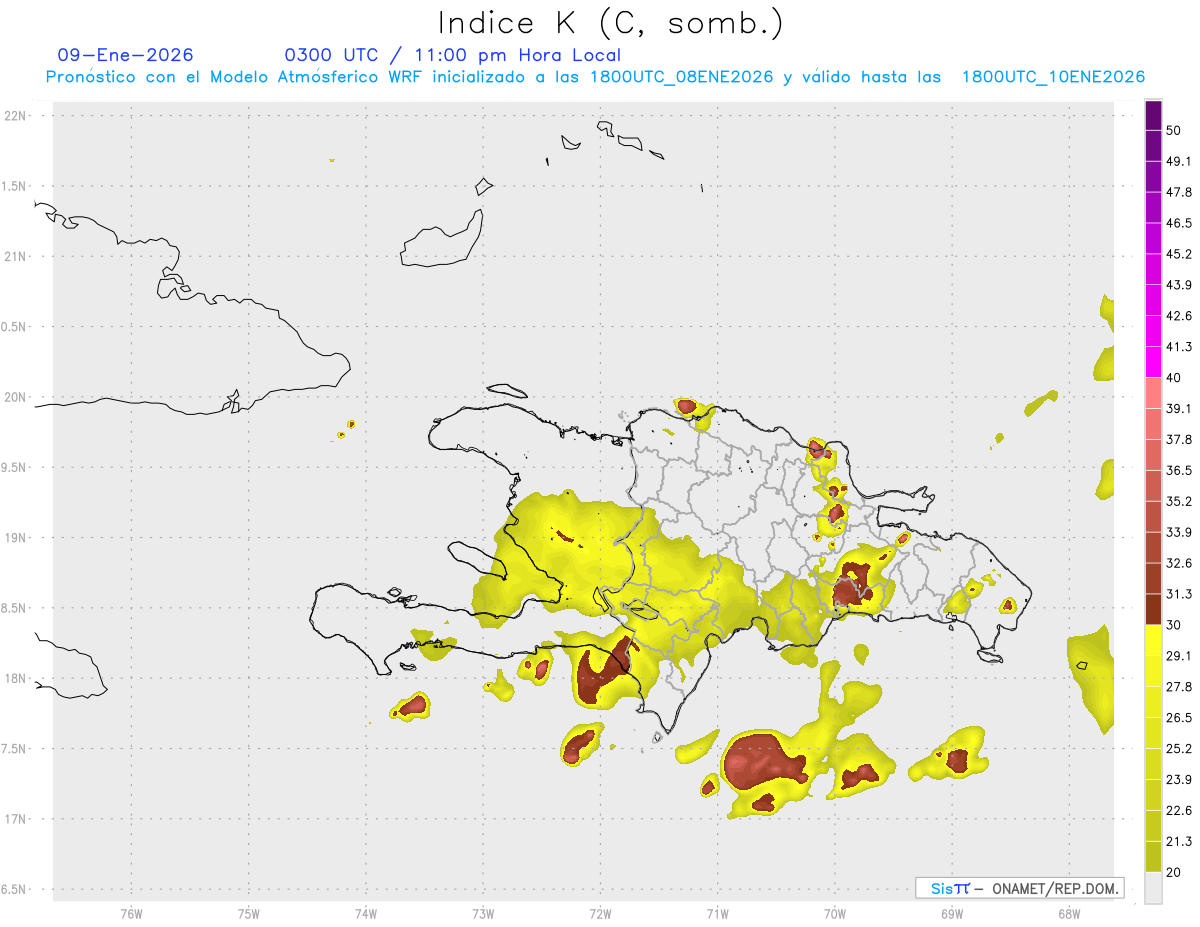Click the '20N' latitude axis label
This screenshot has height=927, width=1200.
(15, 397)
